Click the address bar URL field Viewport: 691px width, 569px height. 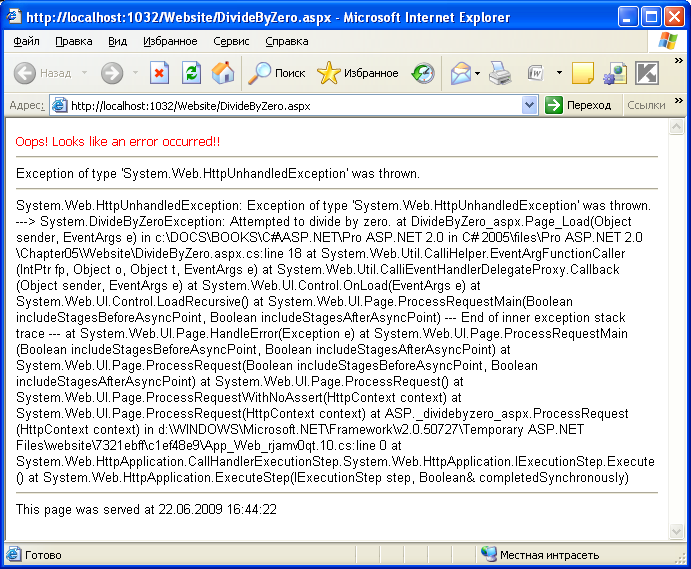click(290, 105)
